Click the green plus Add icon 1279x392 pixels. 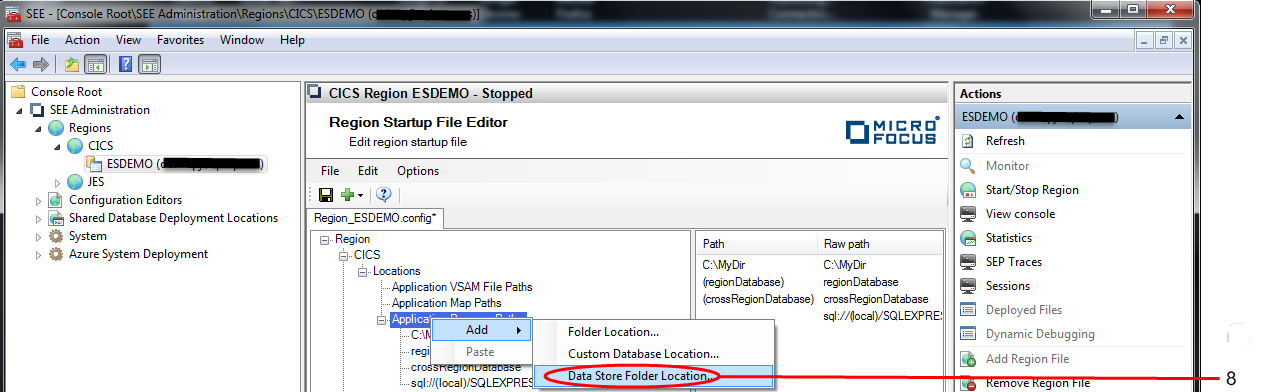(347, 194)
